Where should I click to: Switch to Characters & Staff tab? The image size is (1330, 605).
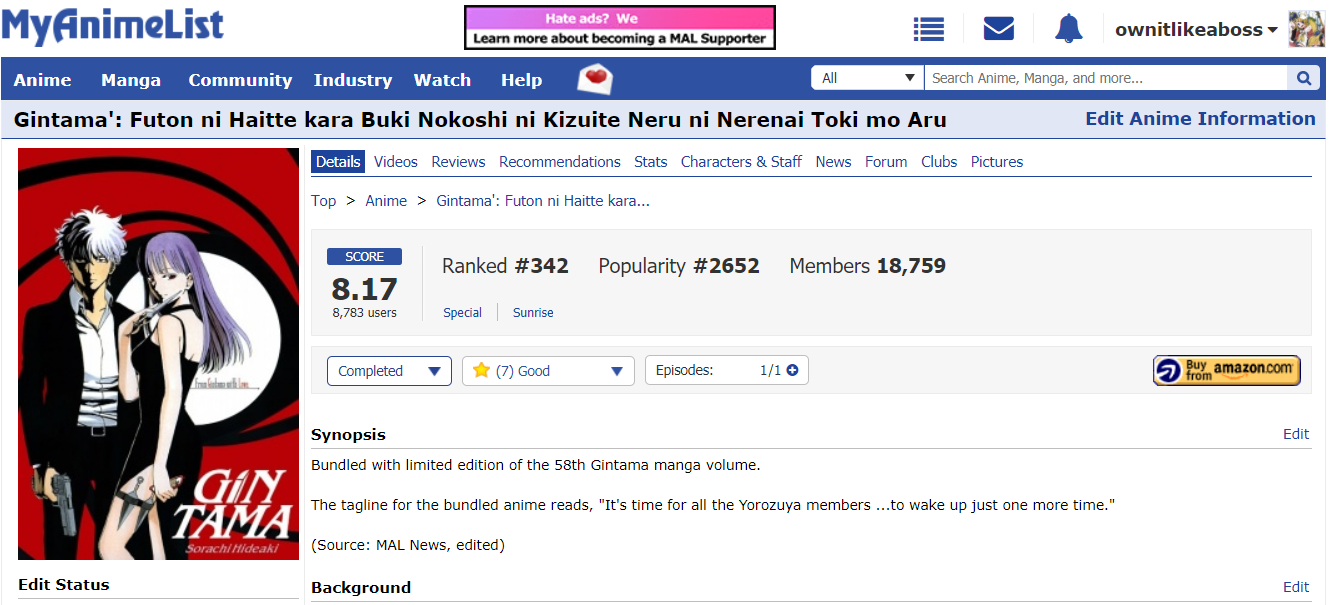[741, 162]
